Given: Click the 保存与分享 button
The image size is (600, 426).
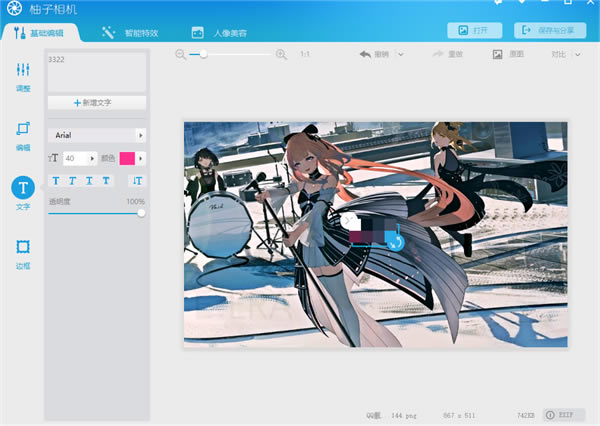Looking at the screenshot, I should pos(550,30).
